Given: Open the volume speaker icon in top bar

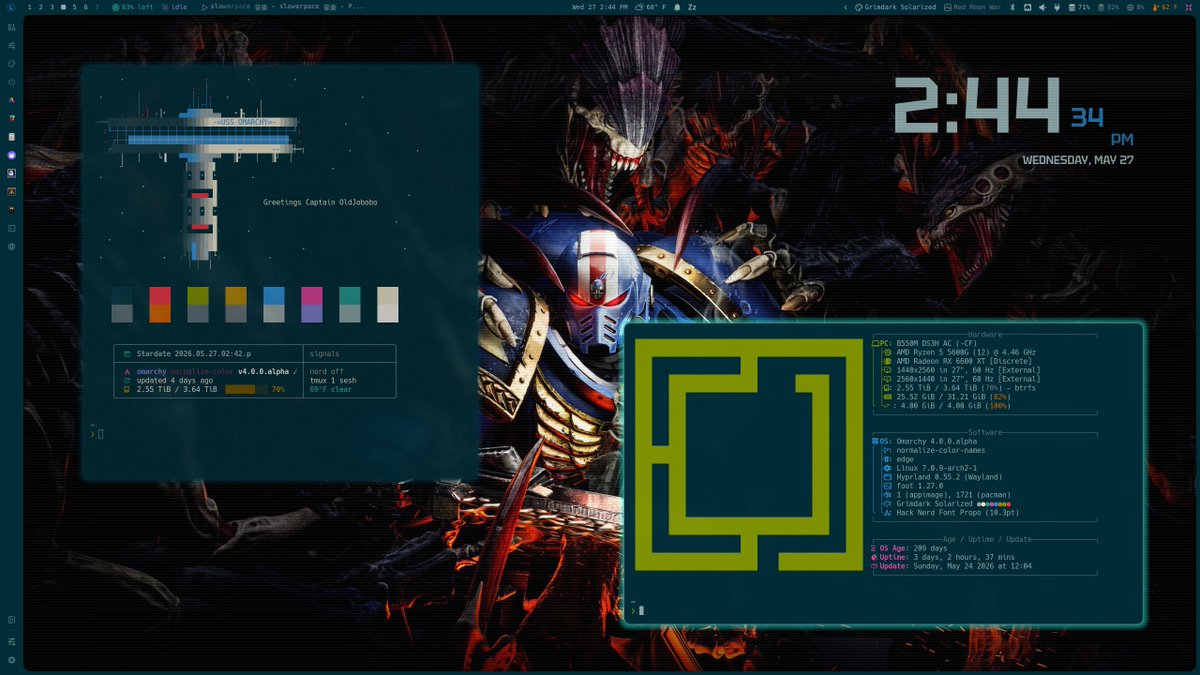Looking at the screenshot, I should tap(1042, 7).
